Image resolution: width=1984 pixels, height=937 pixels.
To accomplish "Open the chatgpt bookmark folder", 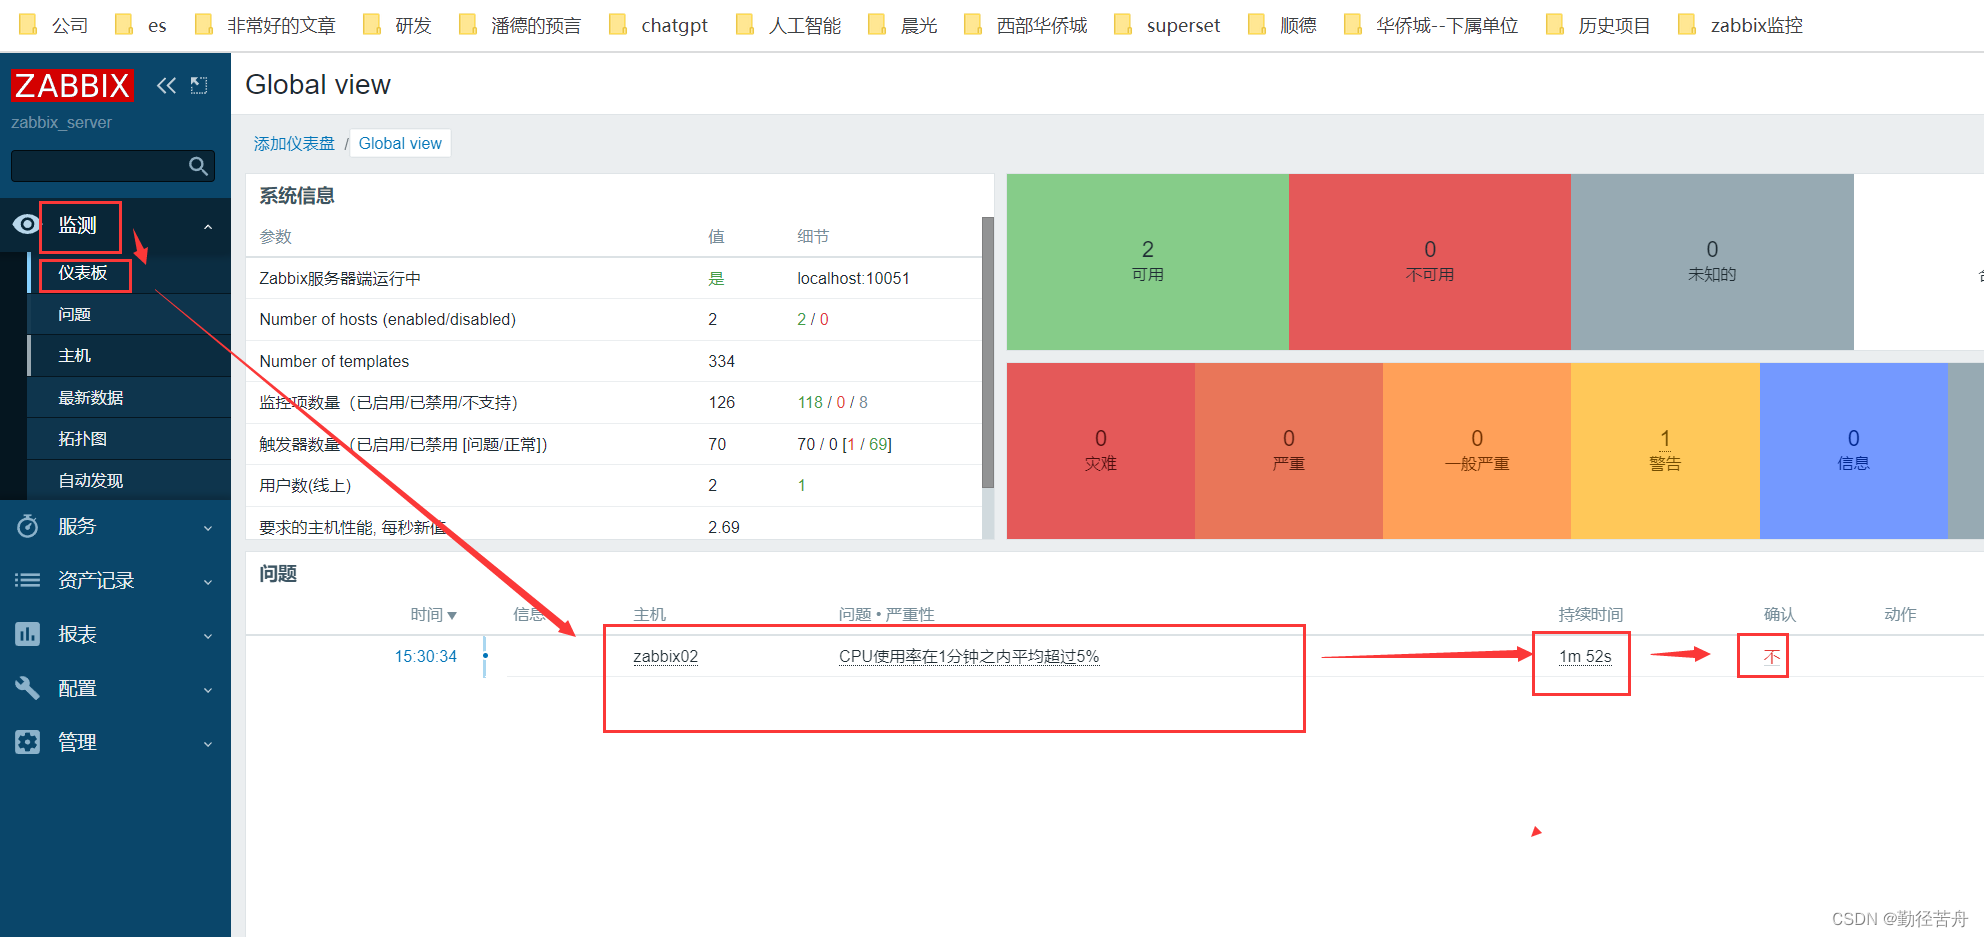I will [658, 25].
